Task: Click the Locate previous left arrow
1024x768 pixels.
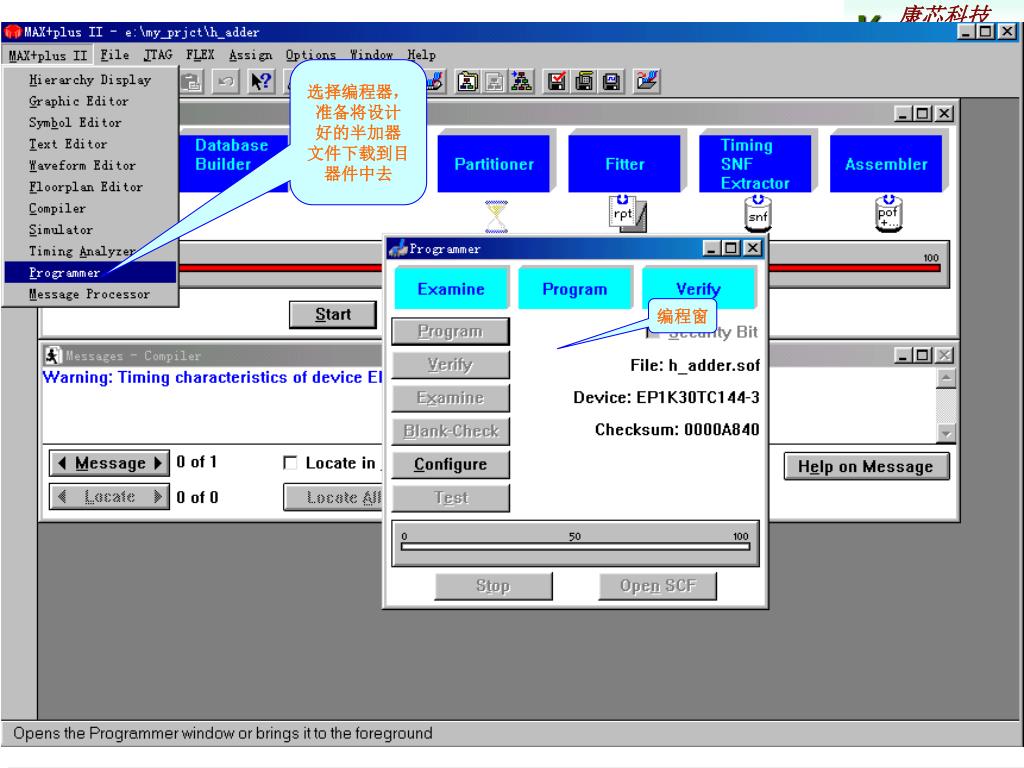Action: click(x=62, y=496)
